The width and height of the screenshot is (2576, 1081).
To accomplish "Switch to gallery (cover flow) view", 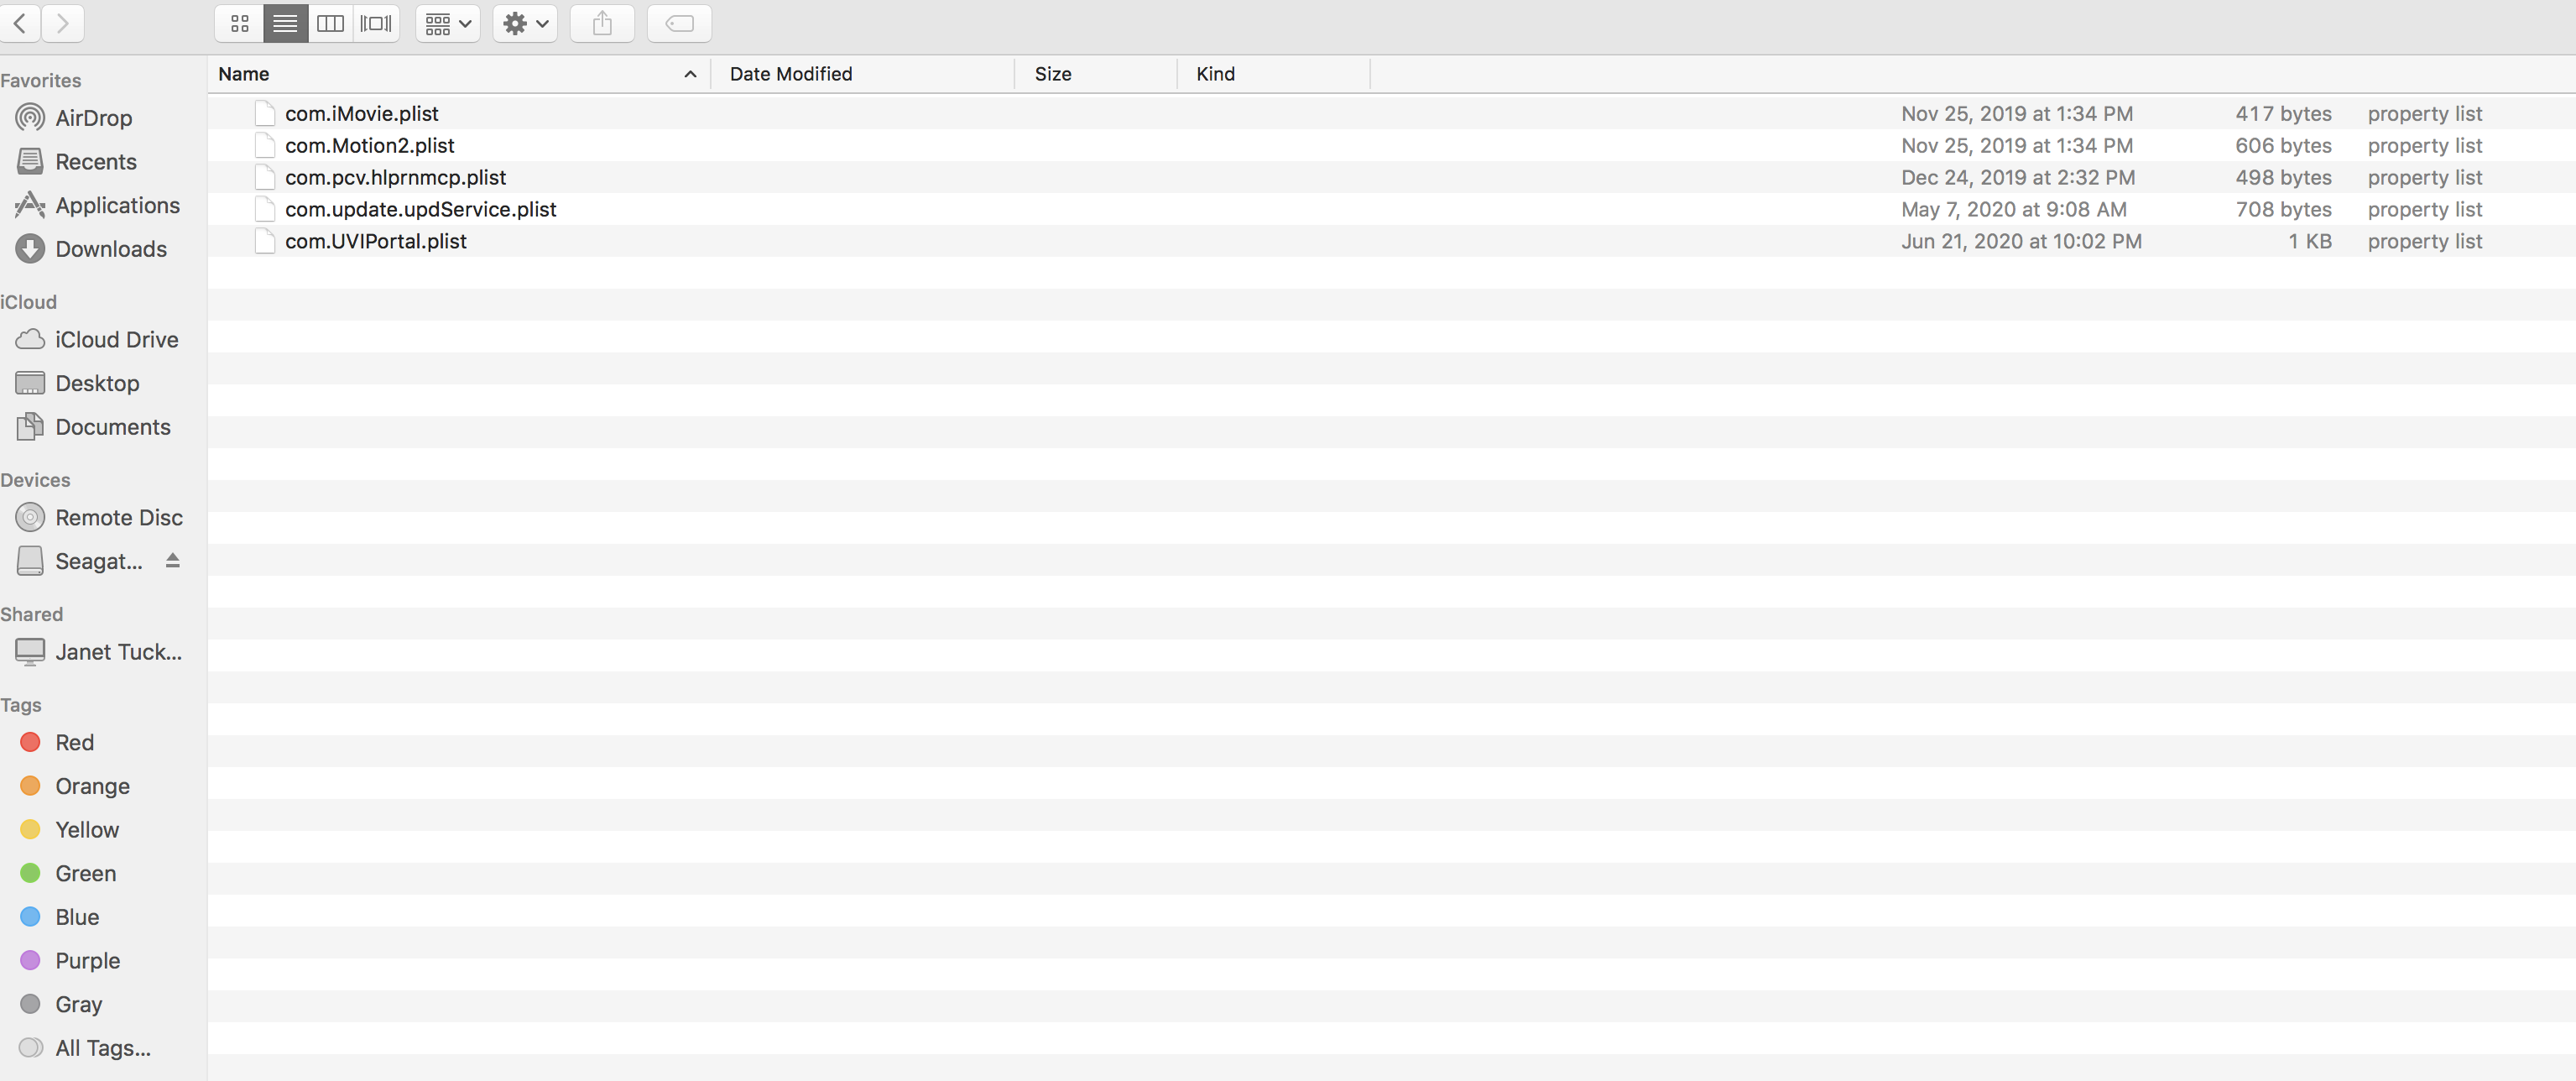I will pyautogui.click(x=376, y=23).
